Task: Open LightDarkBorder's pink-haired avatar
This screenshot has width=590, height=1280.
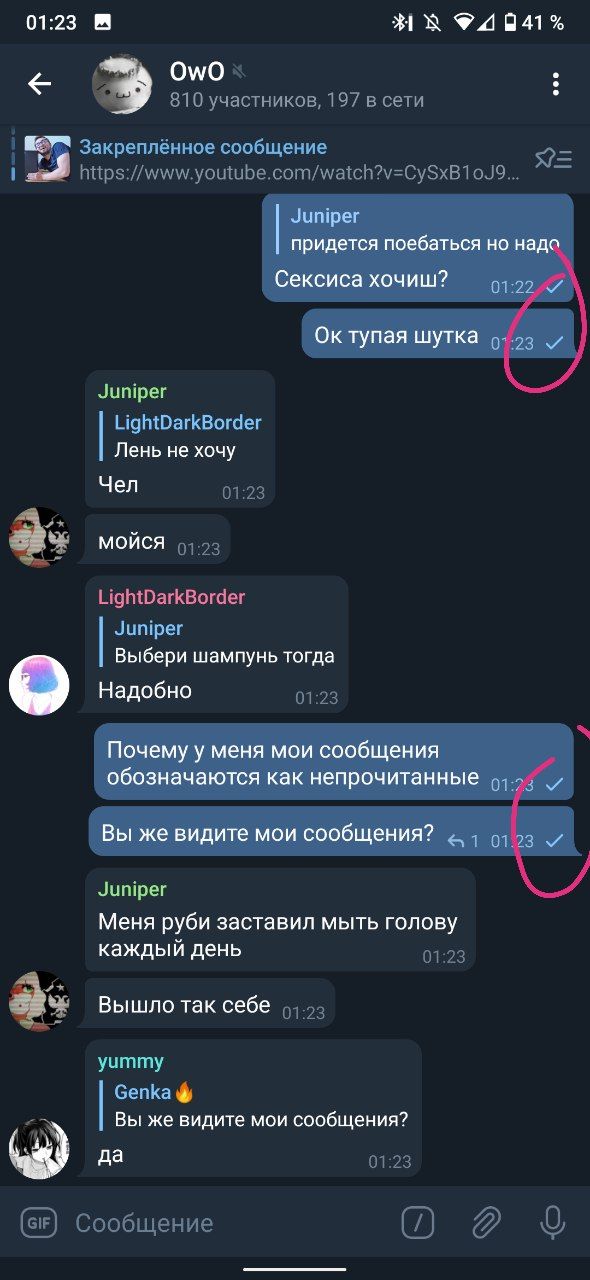Action: (x=39, y=685)
